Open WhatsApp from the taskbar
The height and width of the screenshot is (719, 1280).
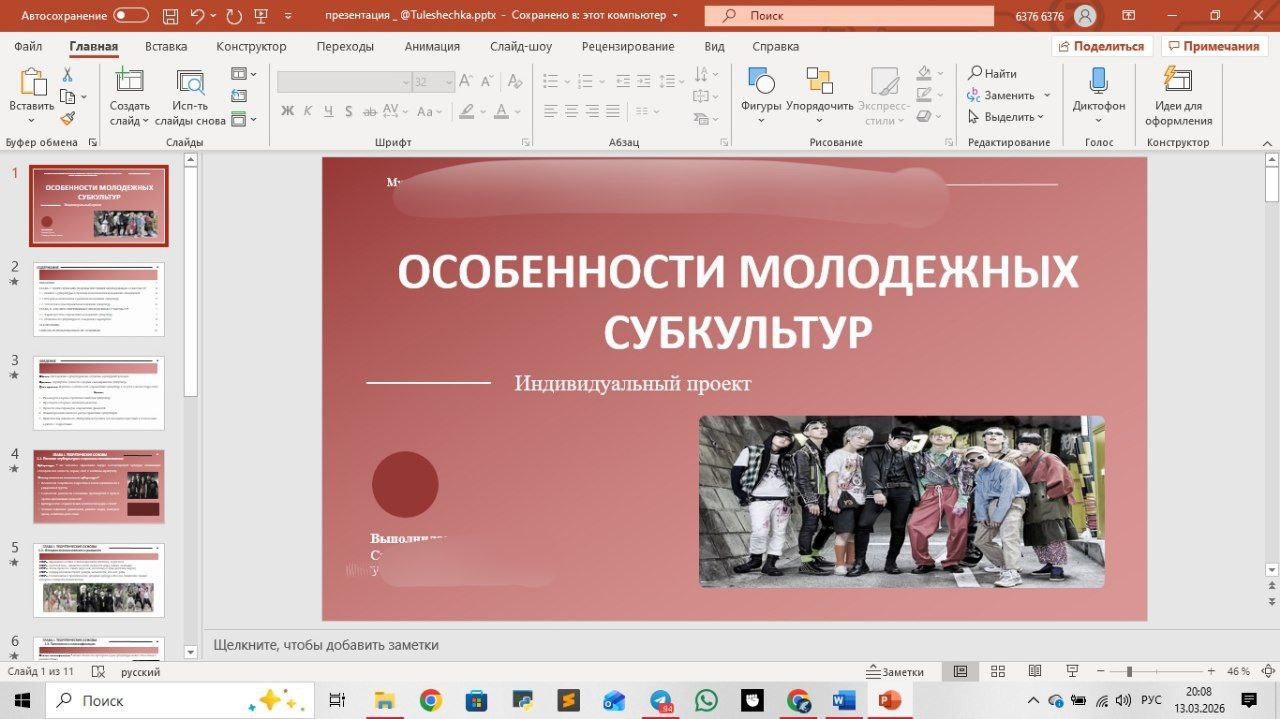pos(706,701)
